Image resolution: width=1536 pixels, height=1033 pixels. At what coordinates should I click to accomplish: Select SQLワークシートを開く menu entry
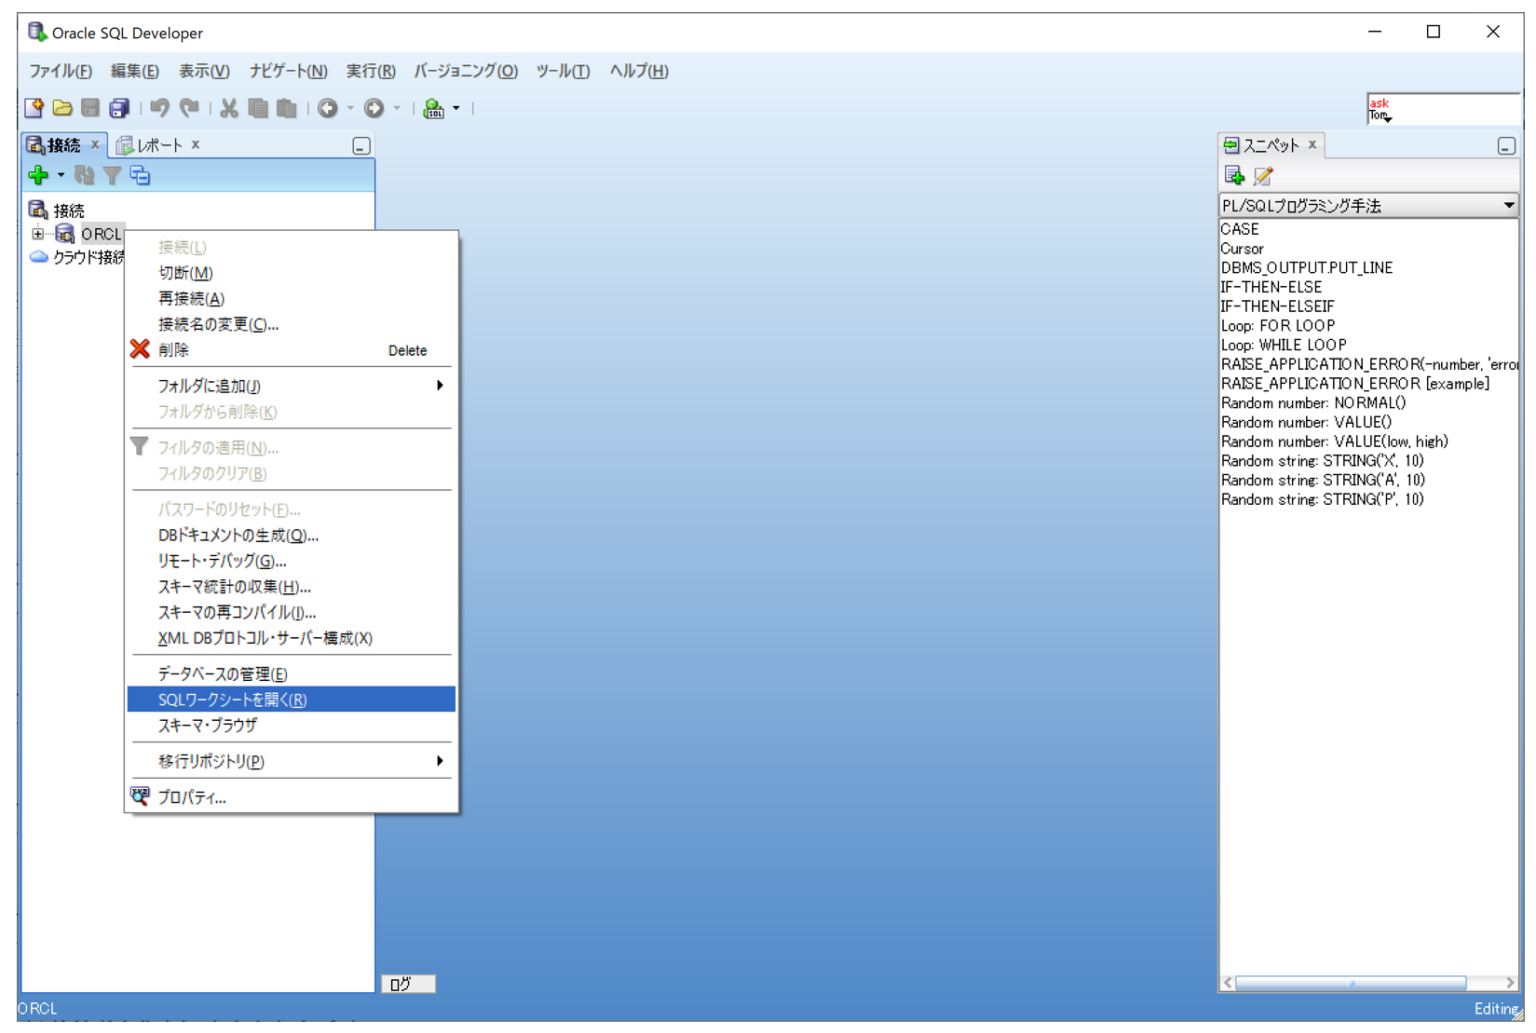coord(291,699)
